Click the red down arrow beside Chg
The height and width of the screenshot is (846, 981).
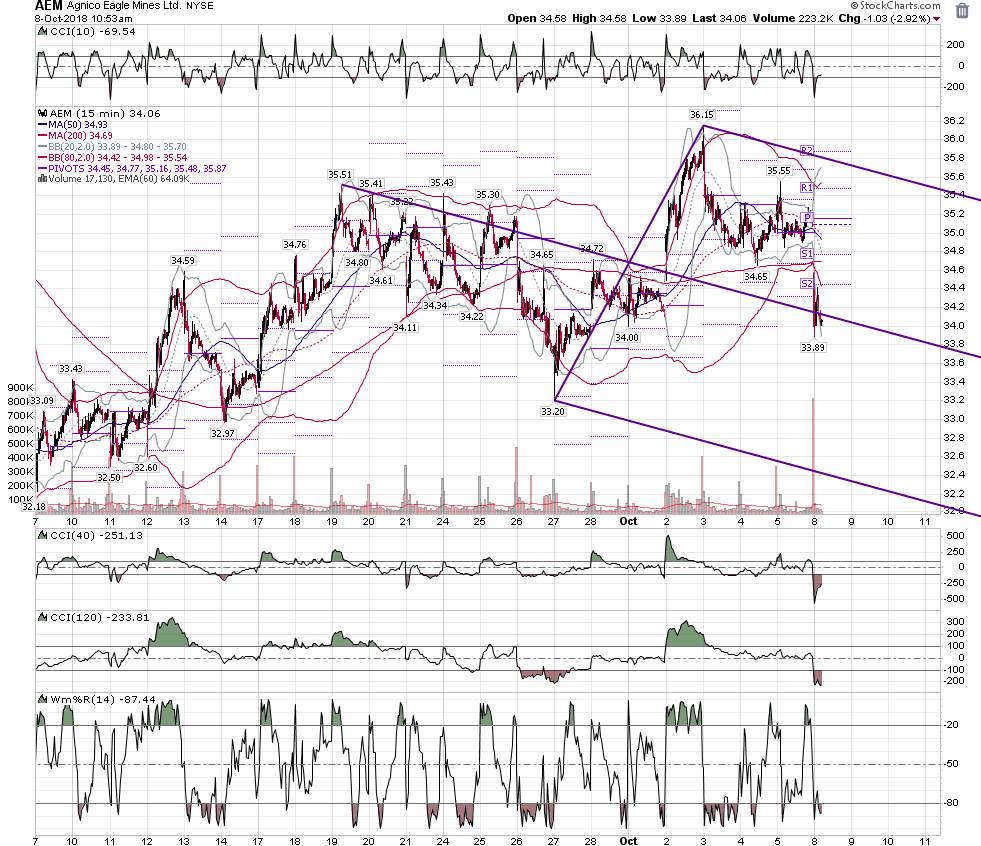(x=937, y=19)
